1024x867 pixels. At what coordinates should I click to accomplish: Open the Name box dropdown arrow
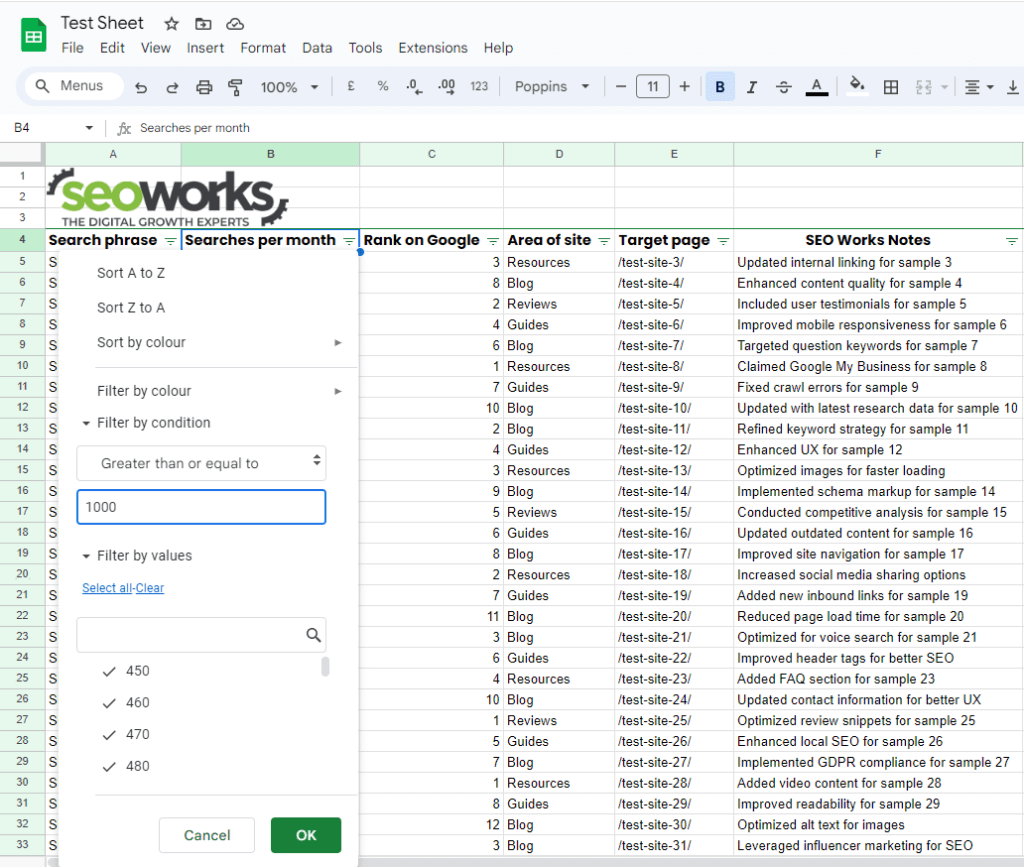pos(89,128)
